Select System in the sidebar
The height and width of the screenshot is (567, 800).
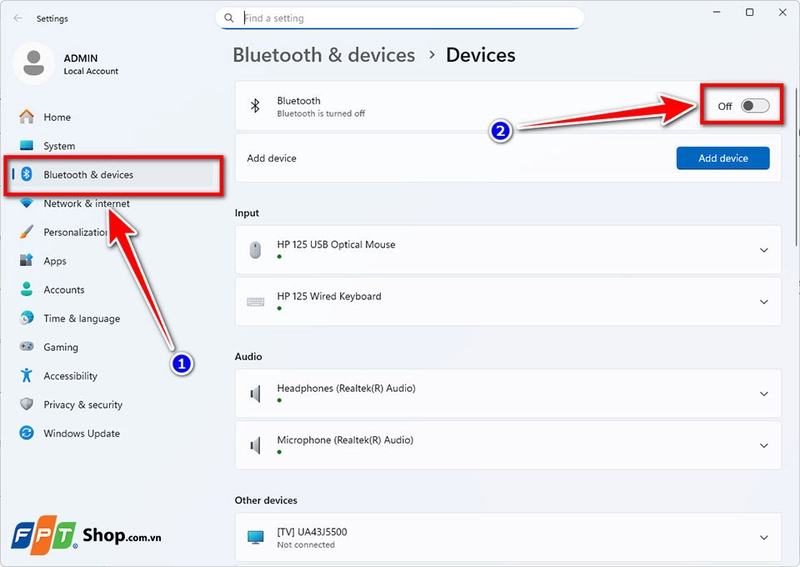59,146
